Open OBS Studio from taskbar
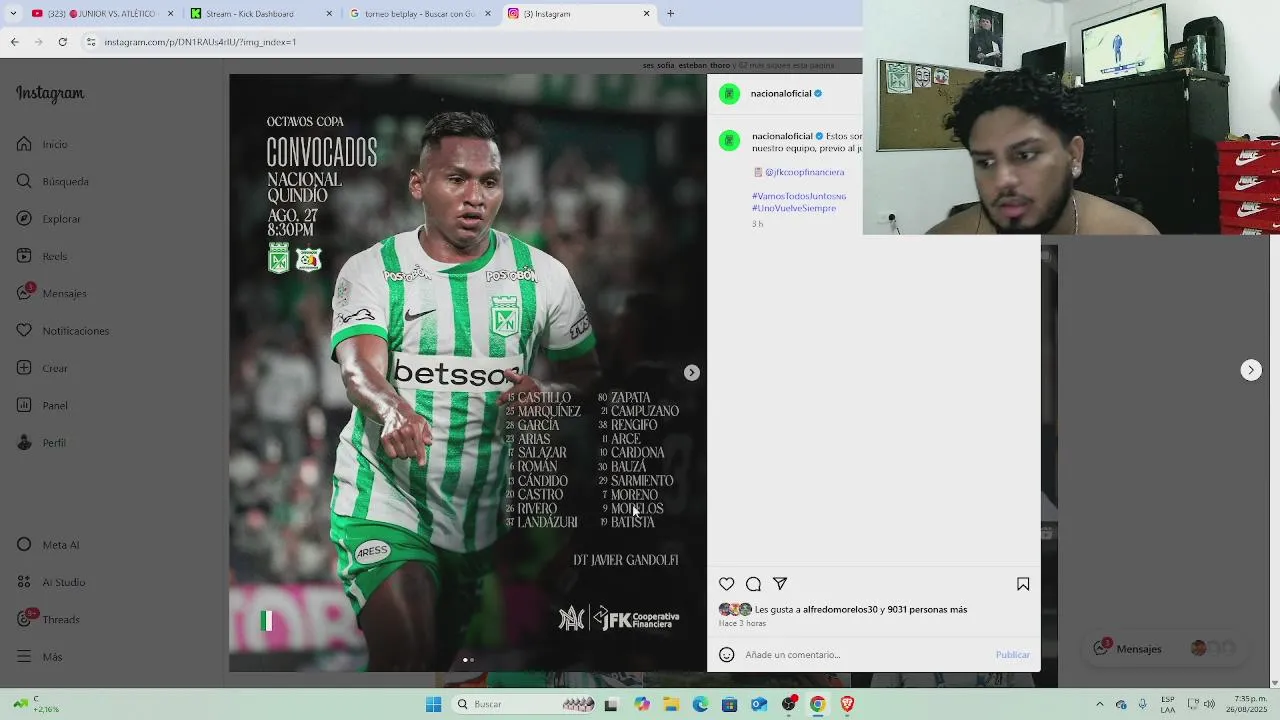 [x=789, y=704]
